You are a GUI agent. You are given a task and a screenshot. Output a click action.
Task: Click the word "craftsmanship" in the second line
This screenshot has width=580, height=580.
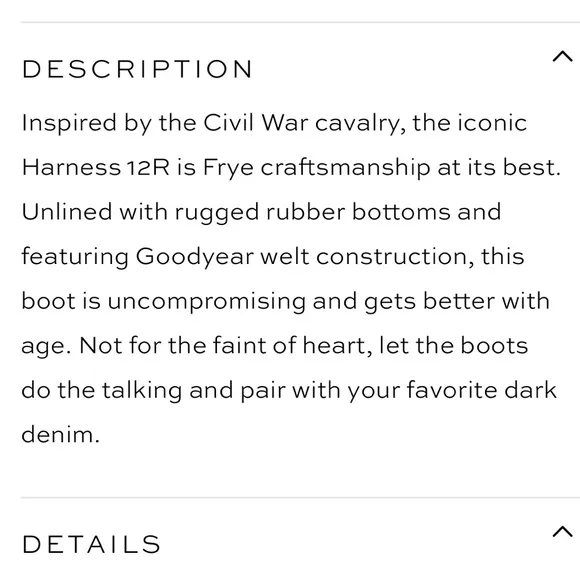[345, 168]
